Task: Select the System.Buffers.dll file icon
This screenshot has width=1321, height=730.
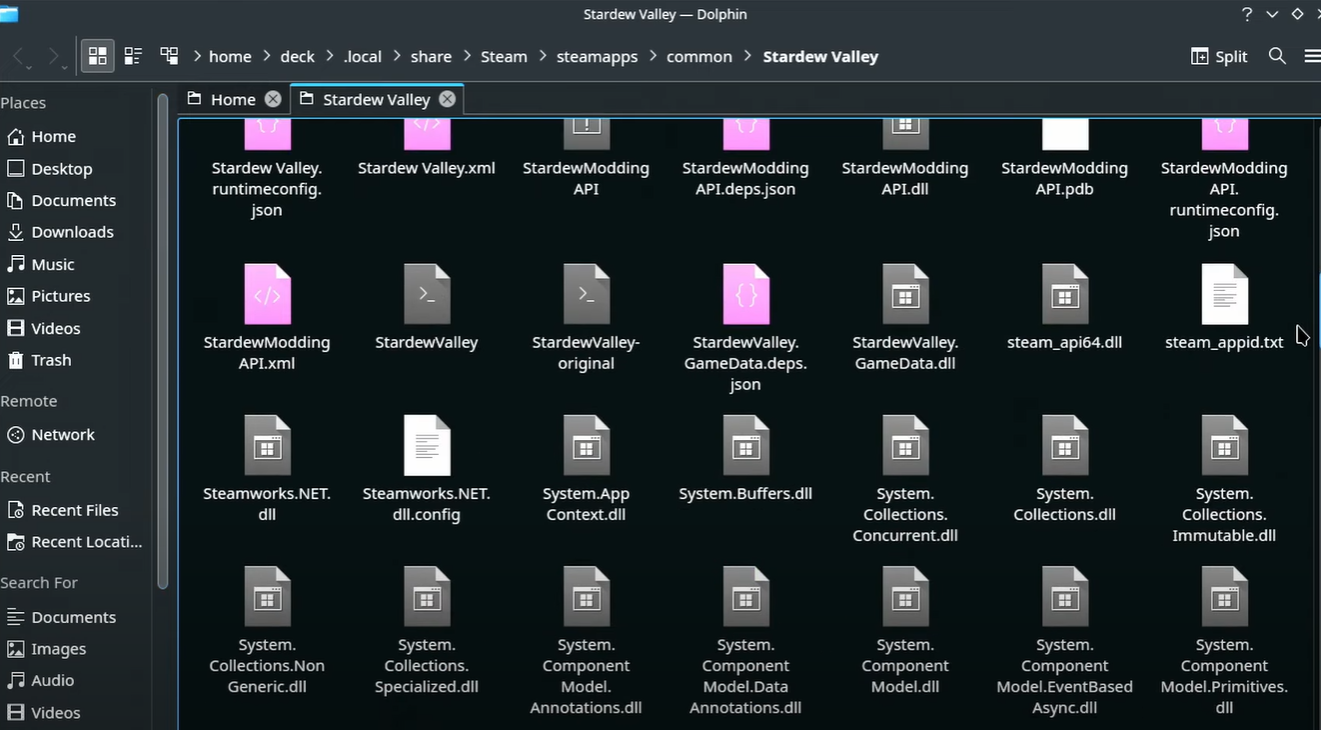Action: [x=746, y=445]
